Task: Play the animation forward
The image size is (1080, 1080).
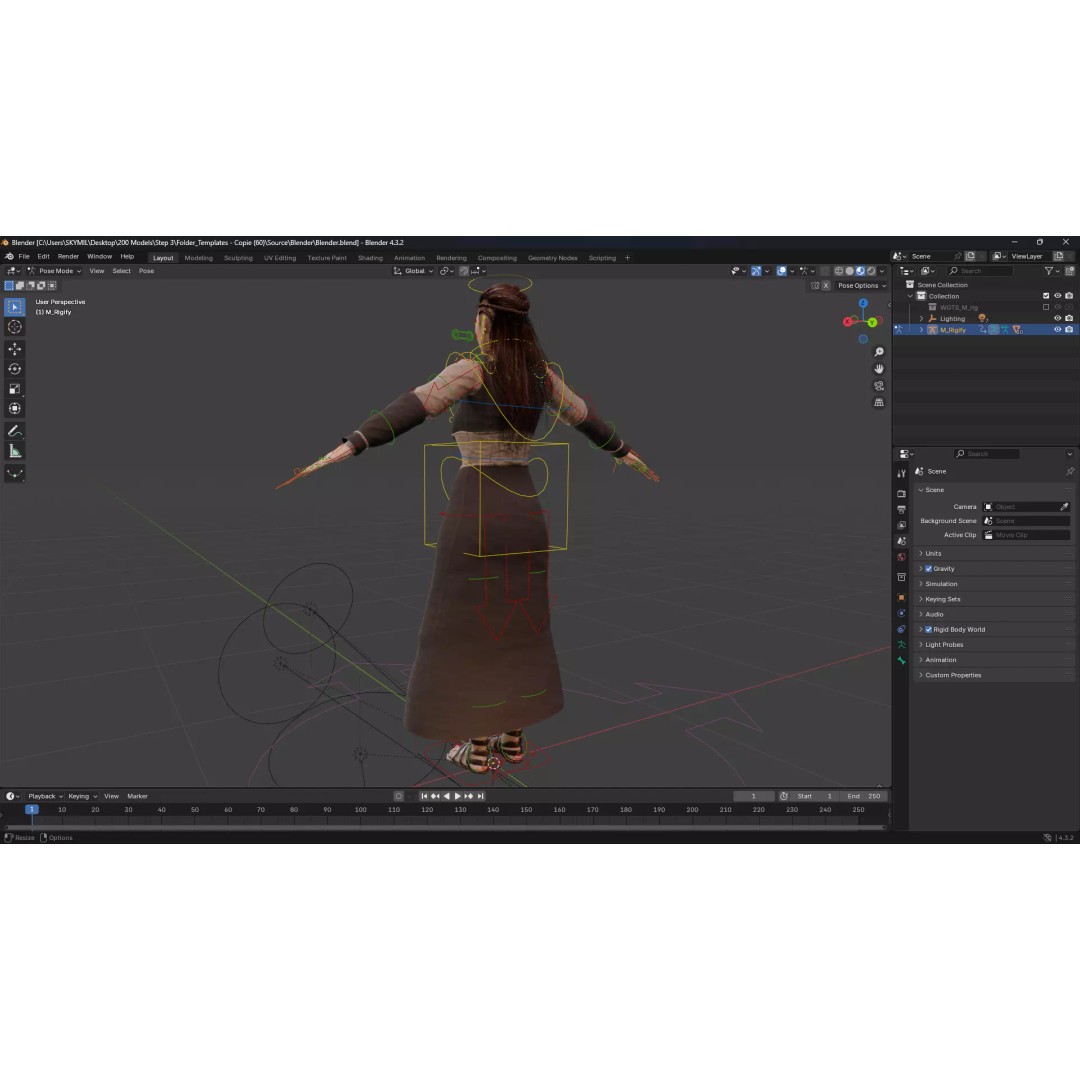Action: tap(457, 796)
